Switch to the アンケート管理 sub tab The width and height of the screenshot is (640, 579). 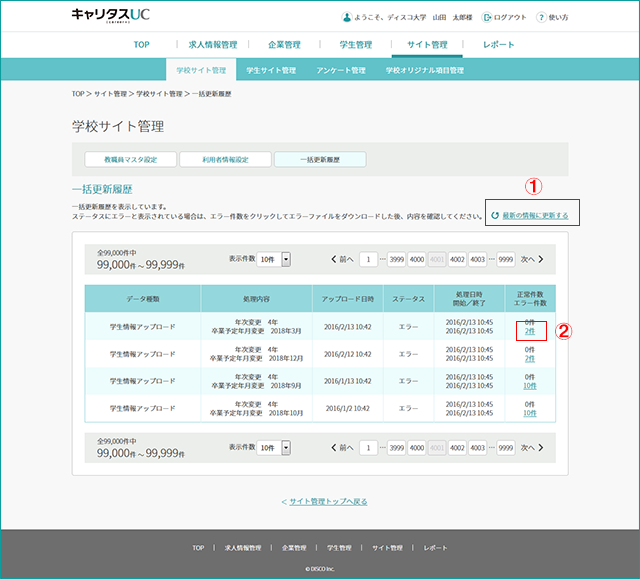341,70
